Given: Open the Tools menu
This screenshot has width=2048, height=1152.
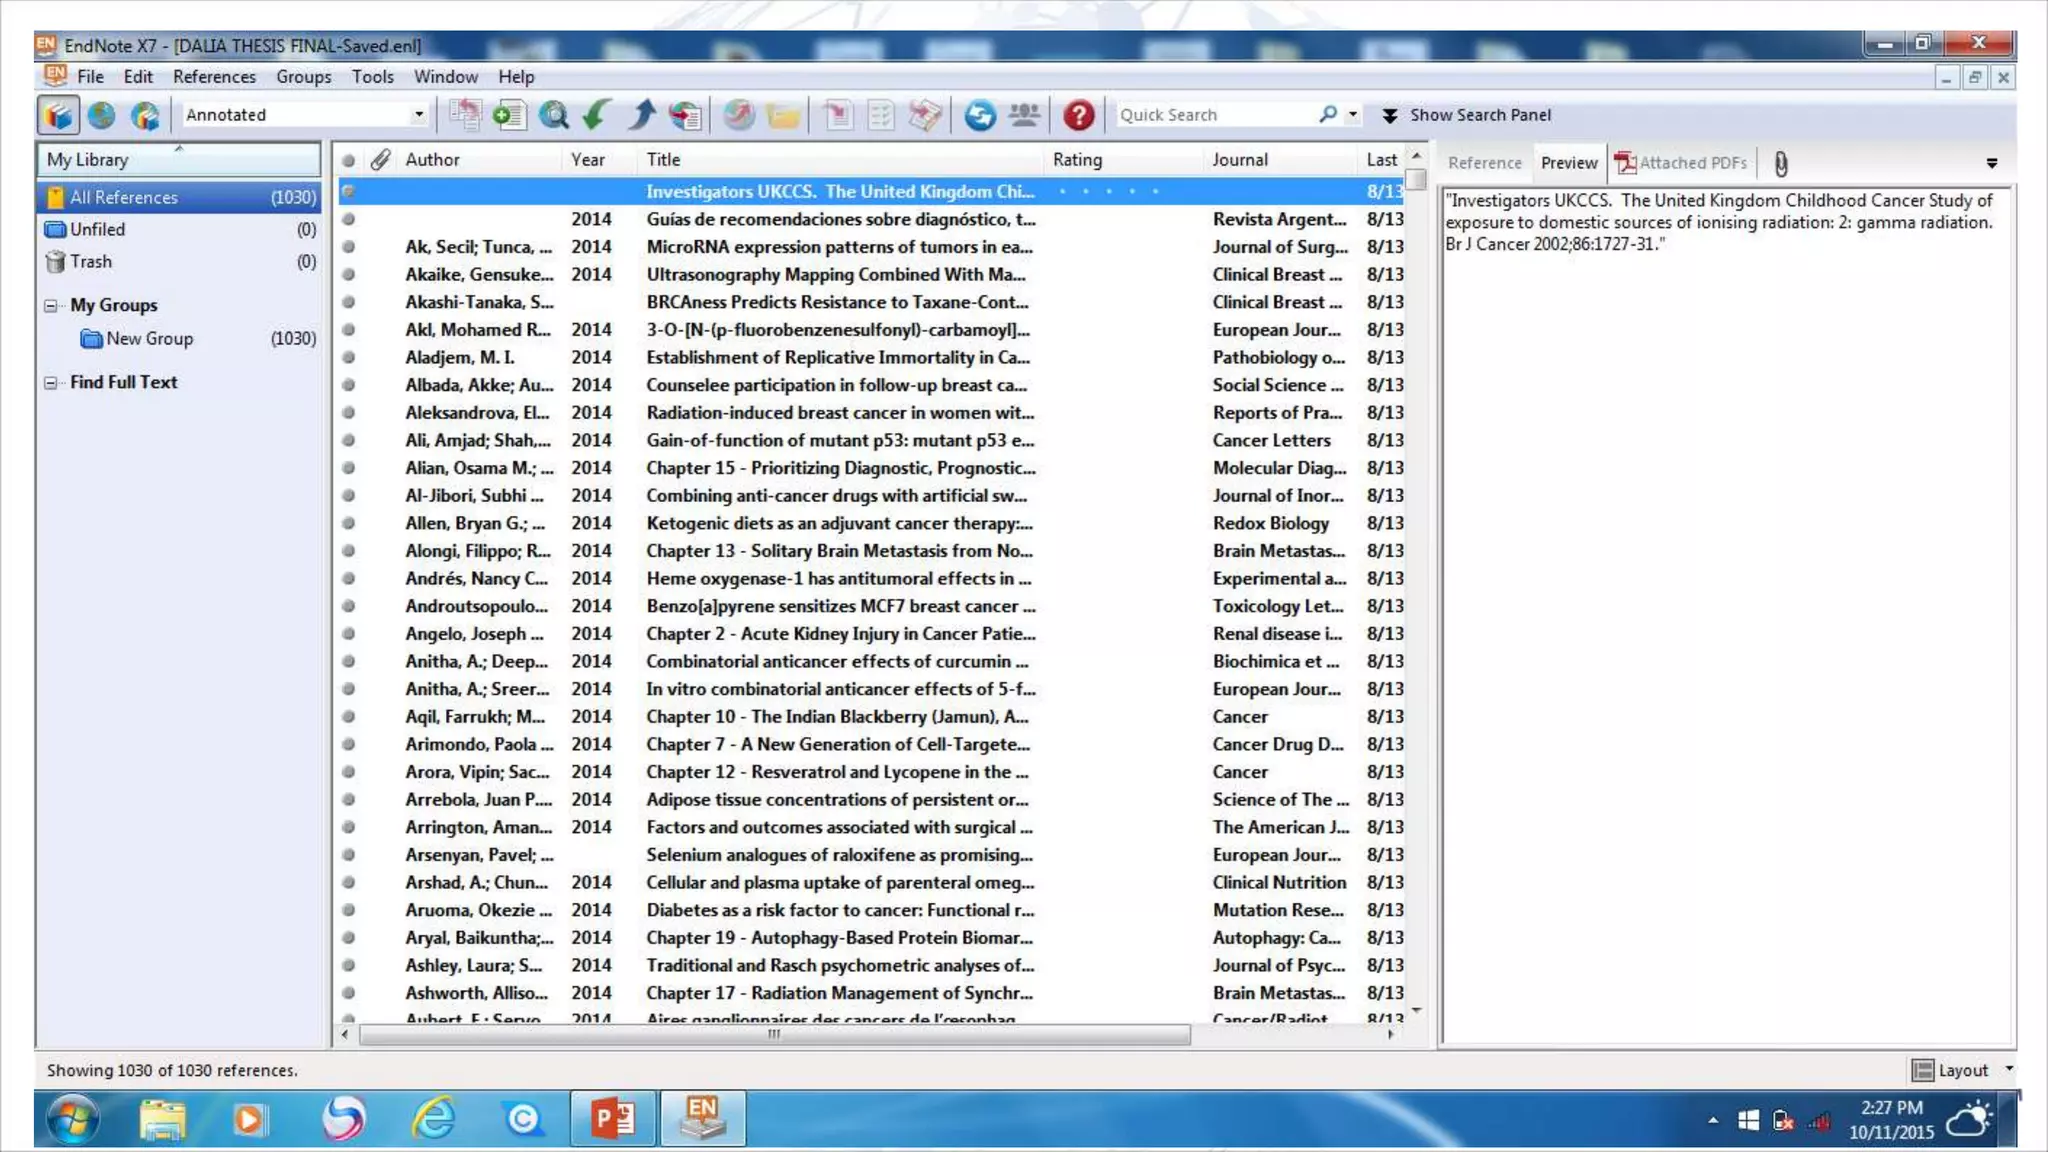Looking at the screenshot, I should 372,76.
